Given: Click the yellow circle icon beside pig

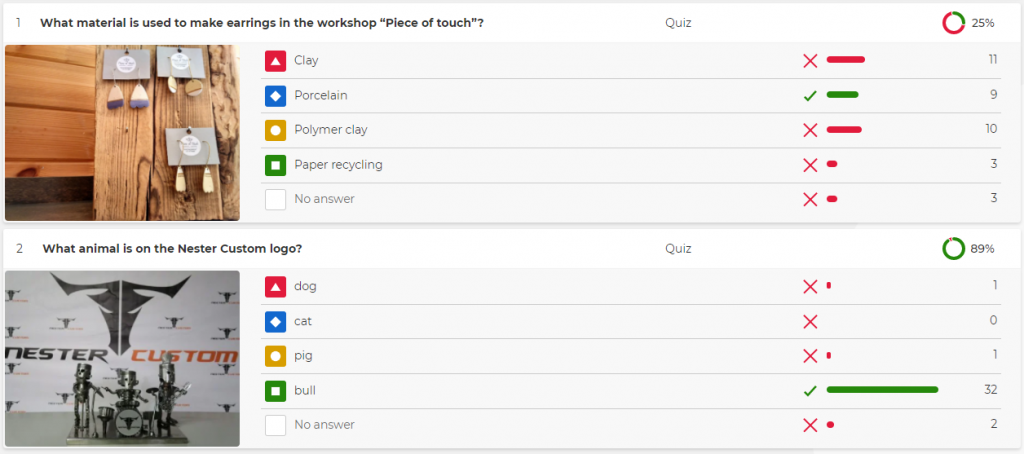Looking at the screenshot, I should pos(276,356).
